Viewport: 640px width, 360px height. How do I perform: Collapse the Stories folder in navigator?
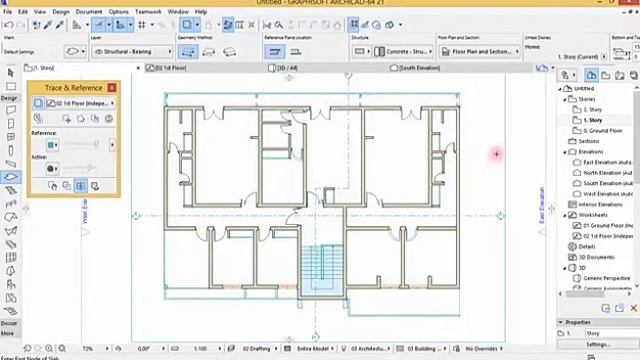(x=565, y=99)
